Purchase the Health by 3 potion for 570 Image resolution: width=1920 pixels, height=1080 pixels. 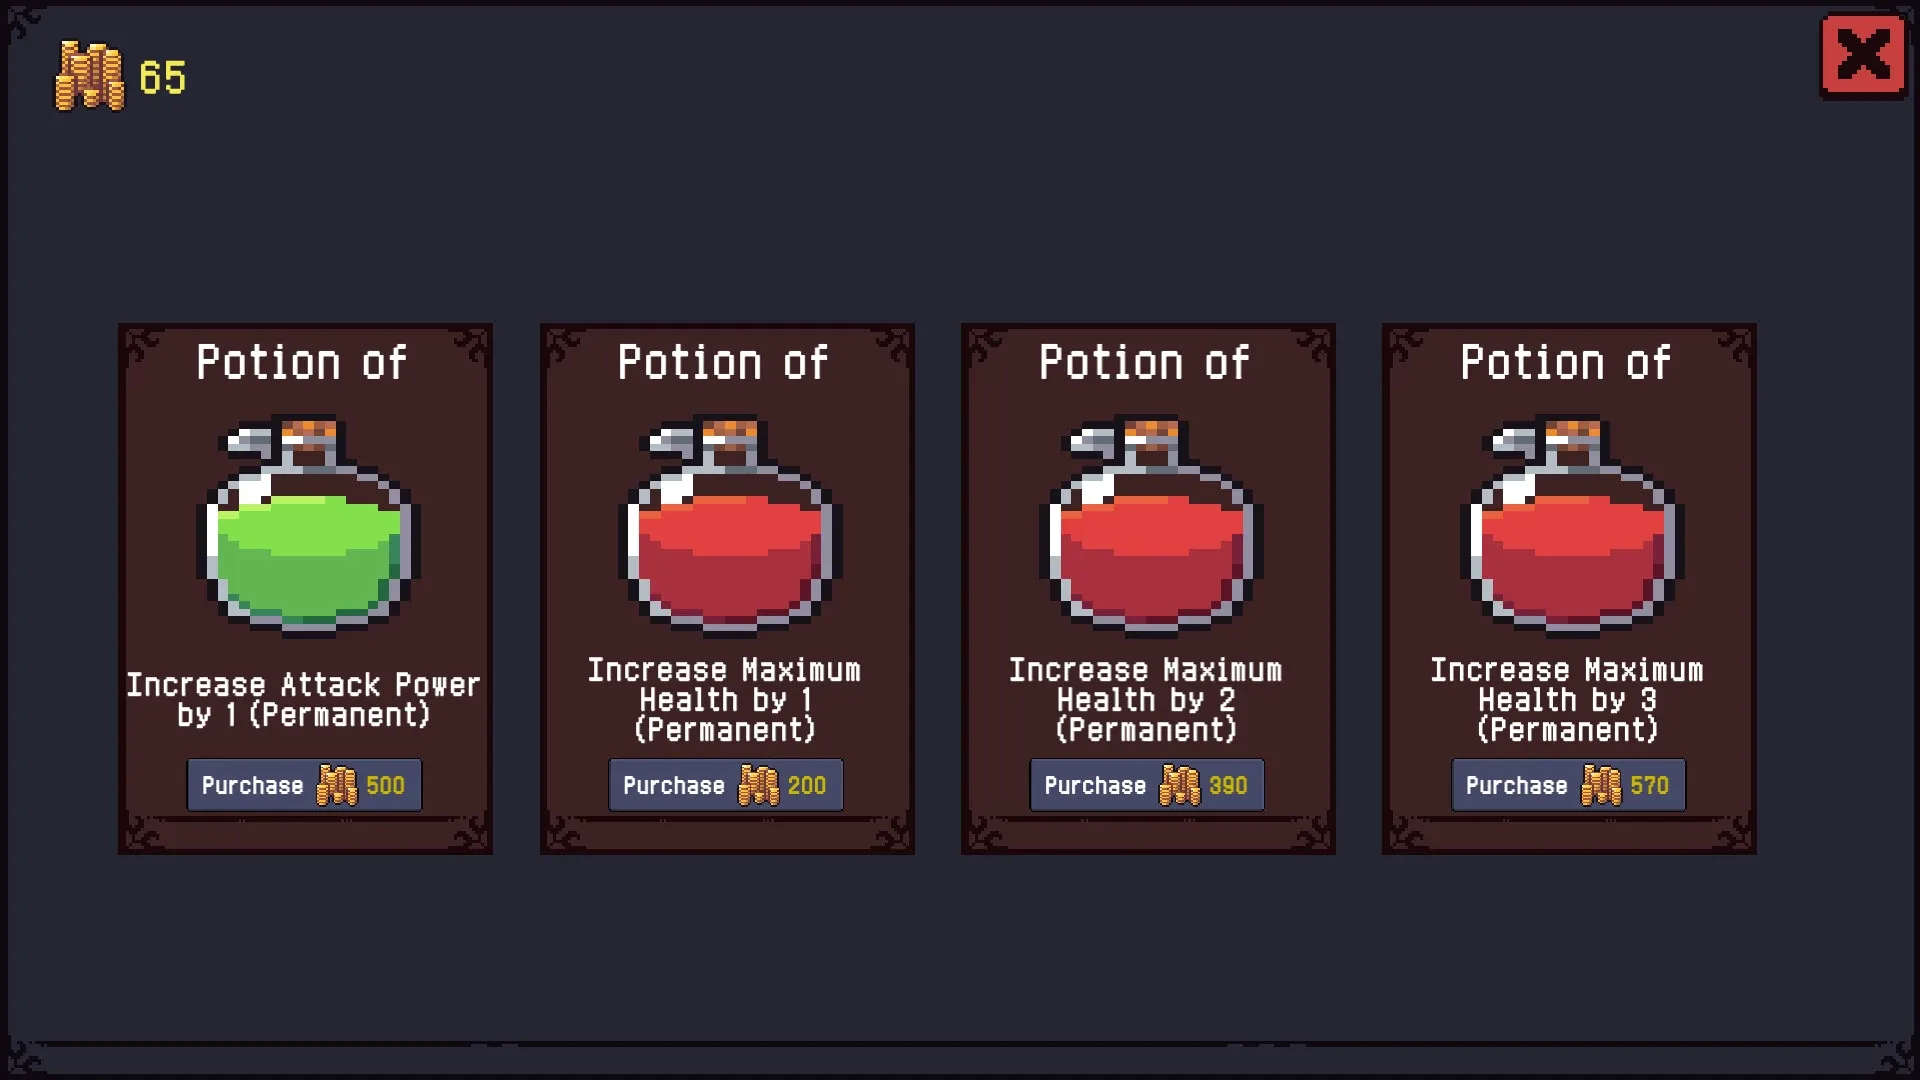[x=1568, y=785]
